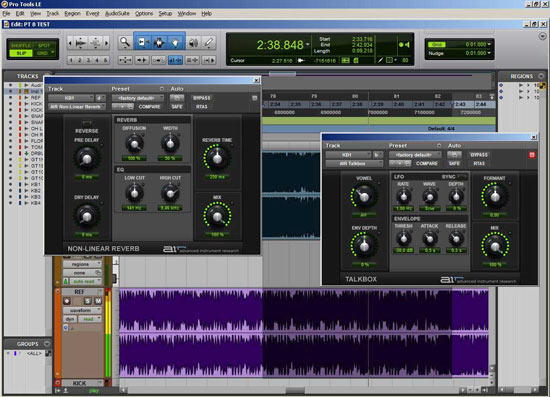Click the horizontal audio zoom waveform icon

tap(80, 43)
